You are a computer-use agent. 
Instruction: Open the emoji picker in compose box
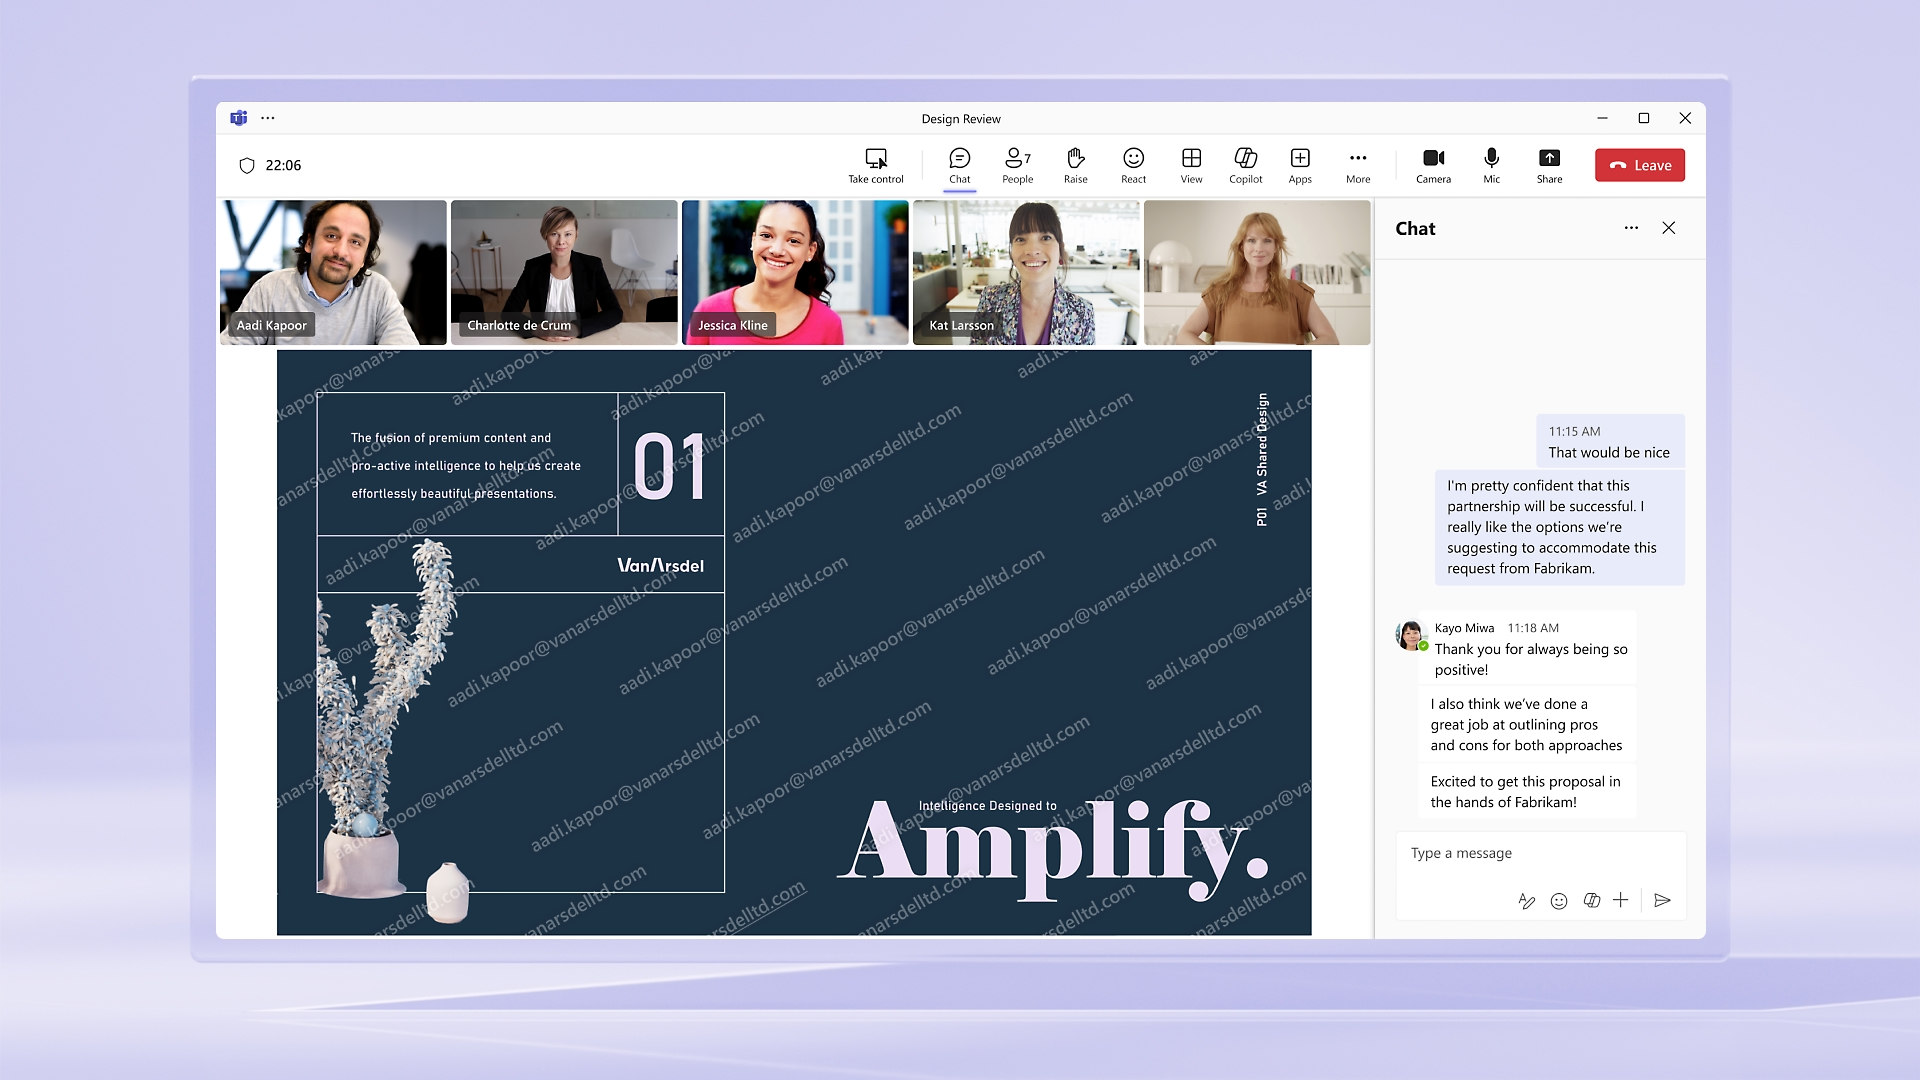pyautogui.click(x=1558, y=901)
